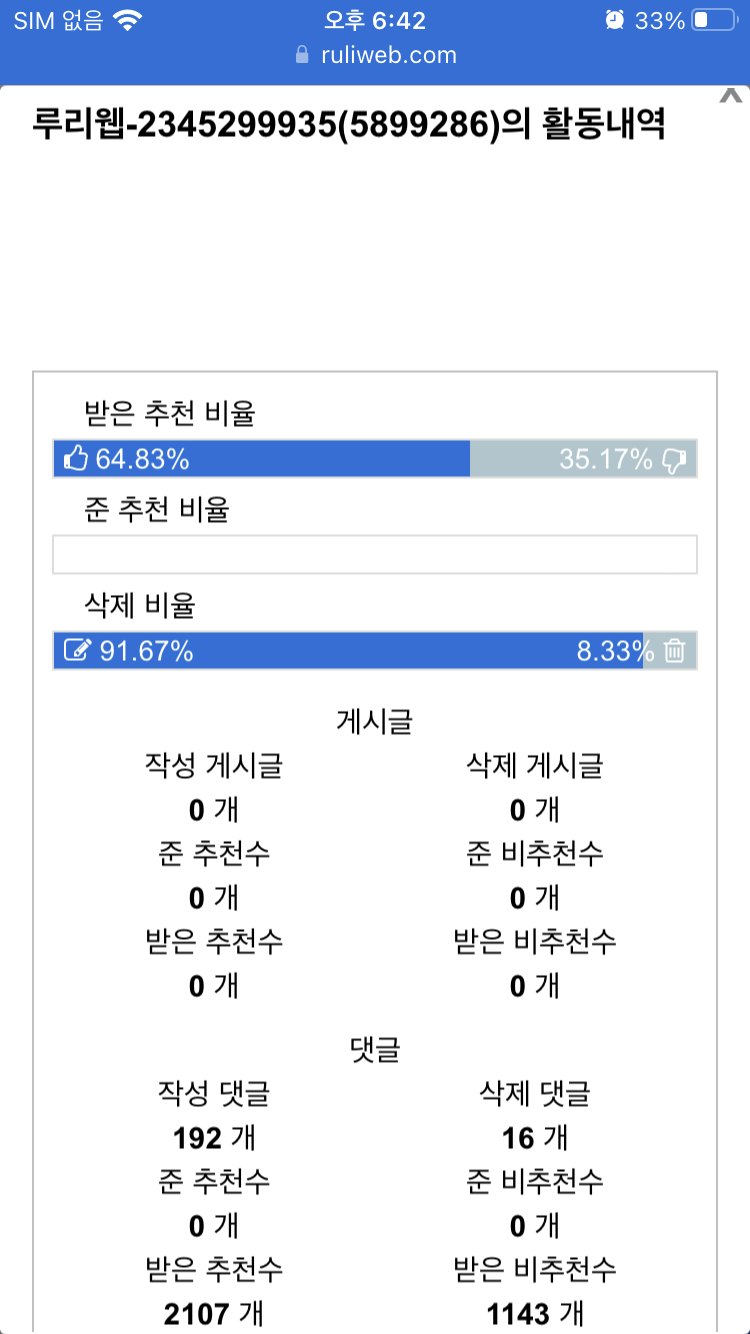Tap the battery icon in status bar

714,20
